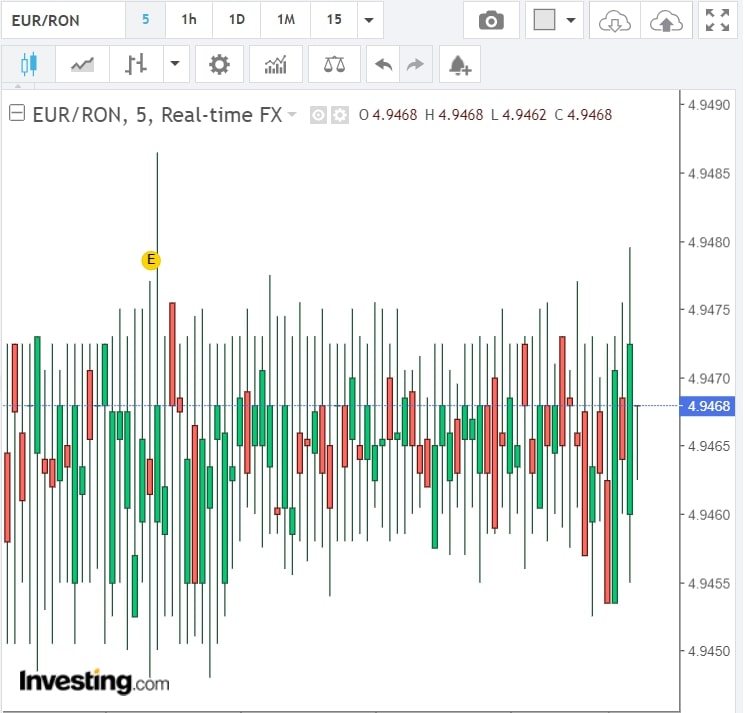The image size is (745, 713).
Task: Open the bar style dropdown arrow
Action: pyautogui.click(x=175, y=65)
